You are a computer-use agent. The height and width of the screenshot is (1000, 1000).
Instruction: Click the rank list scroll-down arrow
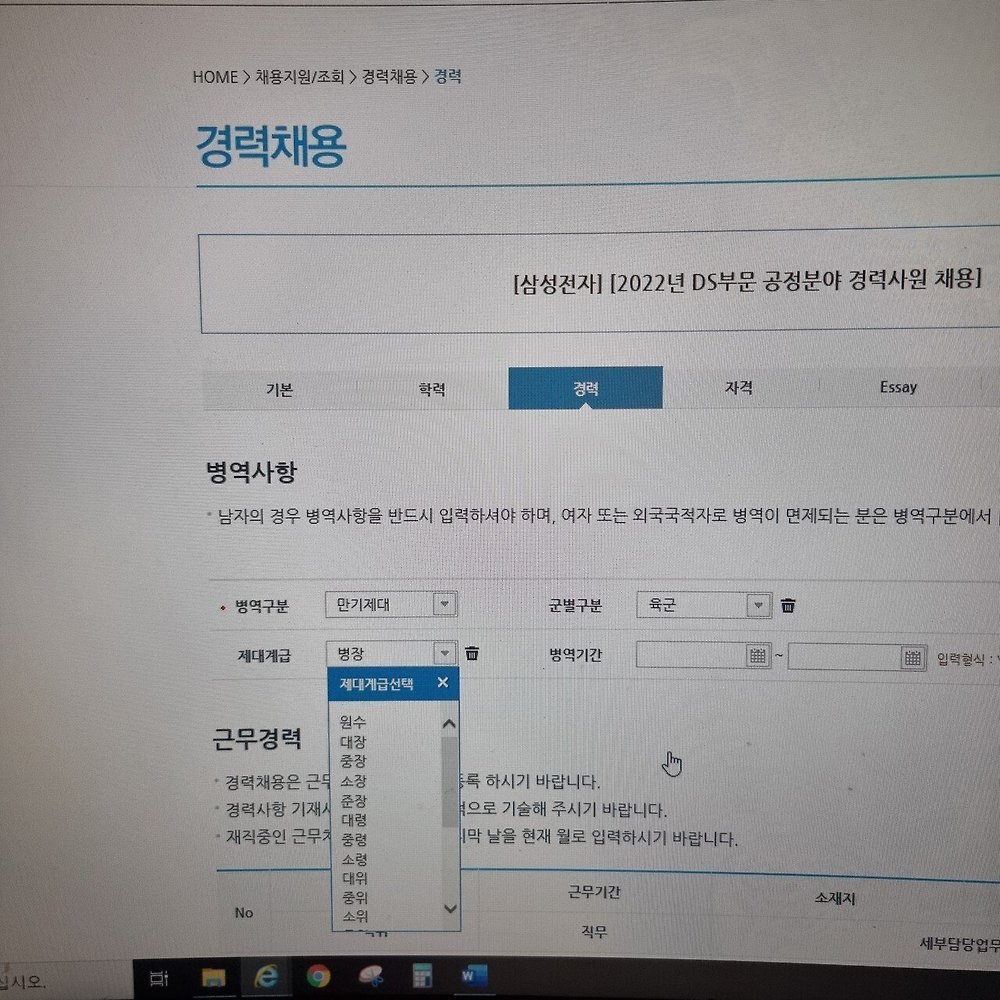(450, 909)
